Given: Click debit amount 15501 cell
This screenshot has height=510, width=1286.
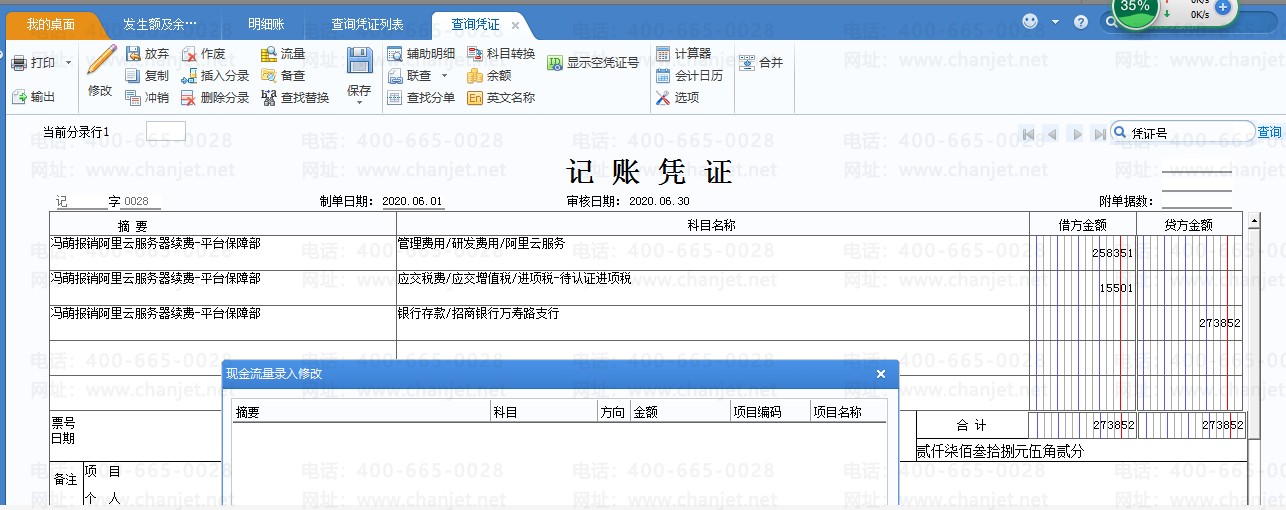Looking at the screenshot, I should [x=1083, y=288].
